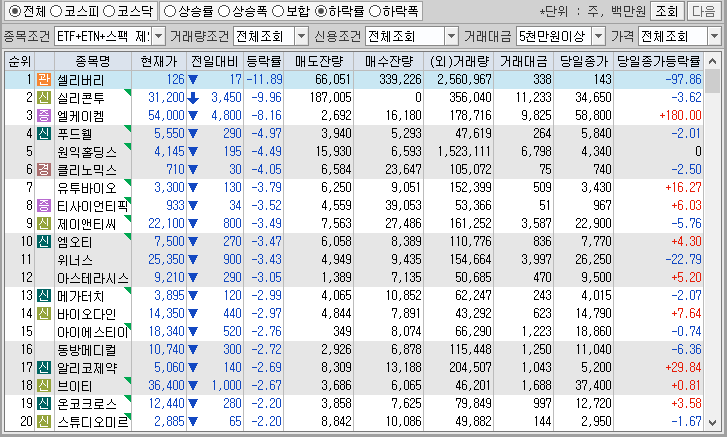Sort by 매수잔량 column header
This screenshot has height=437, width=727.
389,61
